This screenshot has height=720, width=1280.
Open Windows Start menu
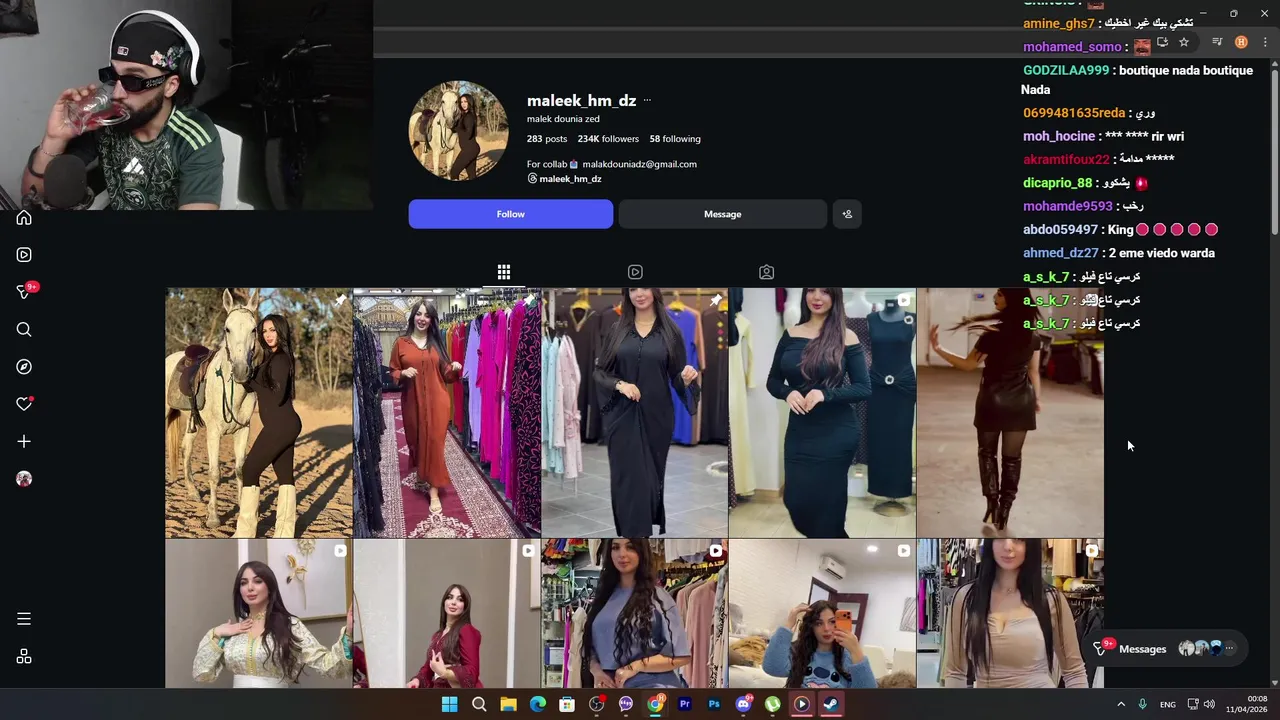pos(450,704)
